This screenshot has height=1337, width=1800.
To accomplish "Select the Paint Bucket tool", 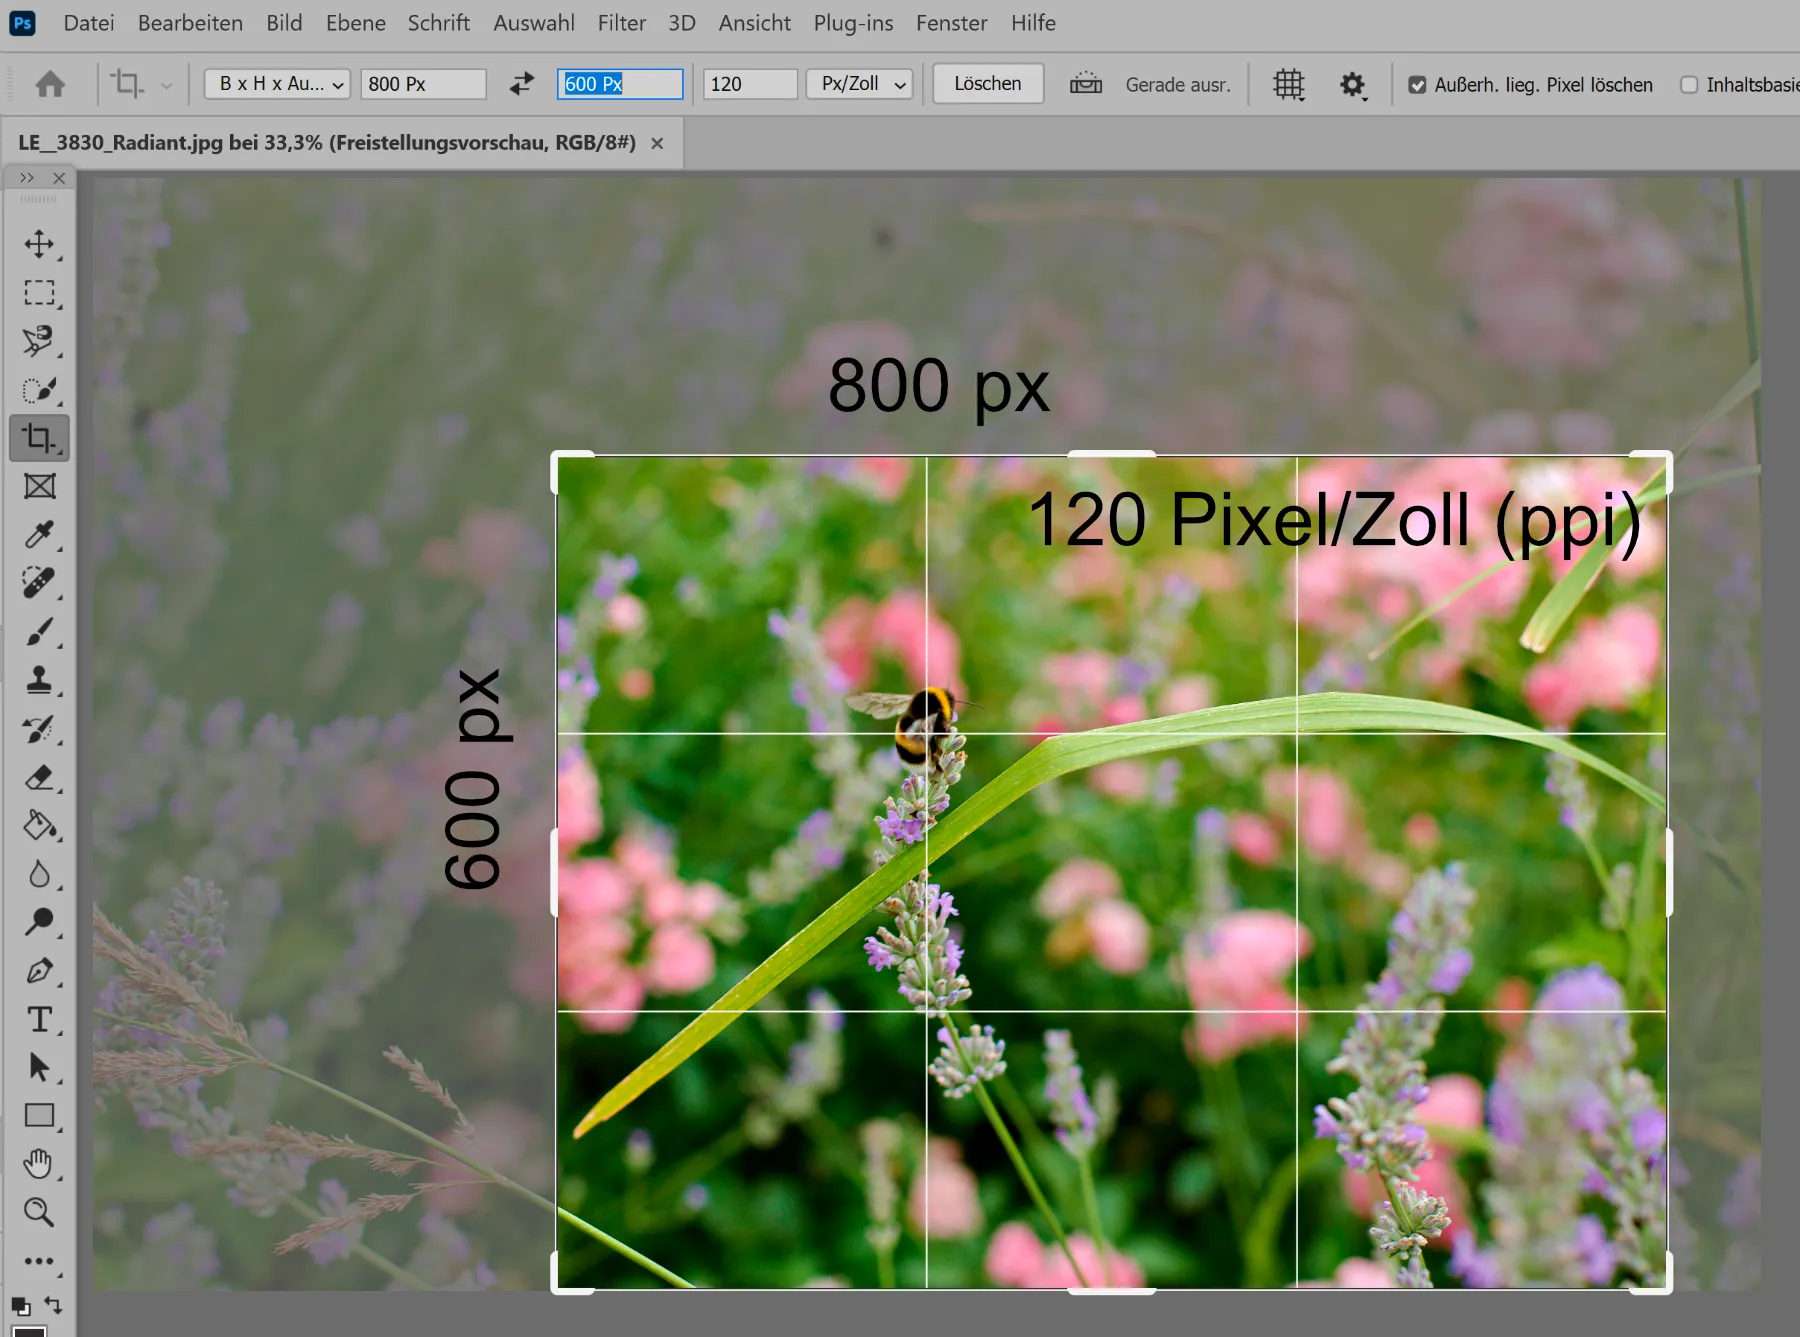I will point(39,826).
